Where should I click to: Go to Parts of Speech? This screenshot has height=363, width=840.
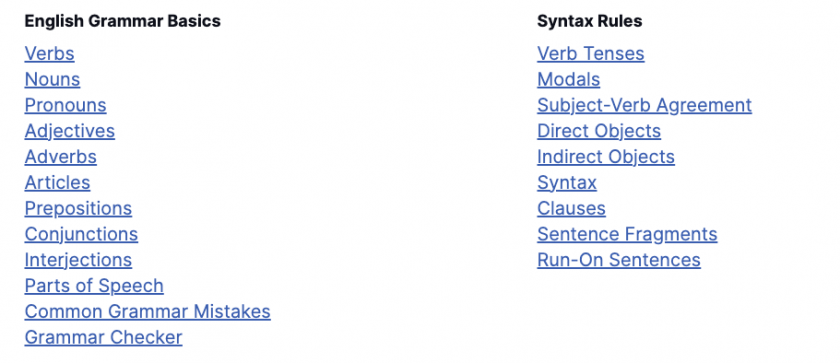[94, 286]
